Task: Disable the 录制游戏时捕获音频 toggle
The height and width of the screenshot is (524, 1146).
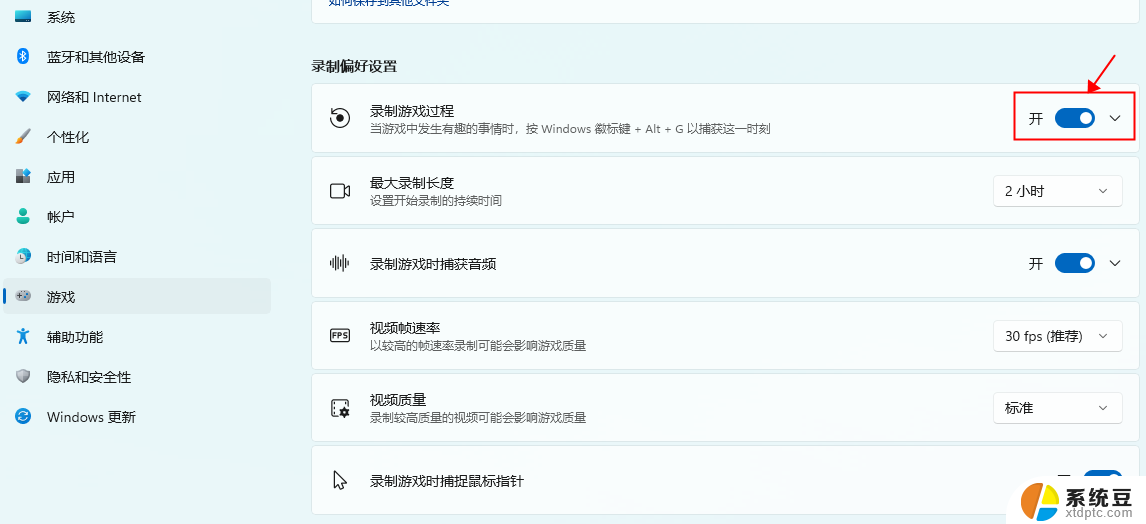Action: (x=1074, y=263)
